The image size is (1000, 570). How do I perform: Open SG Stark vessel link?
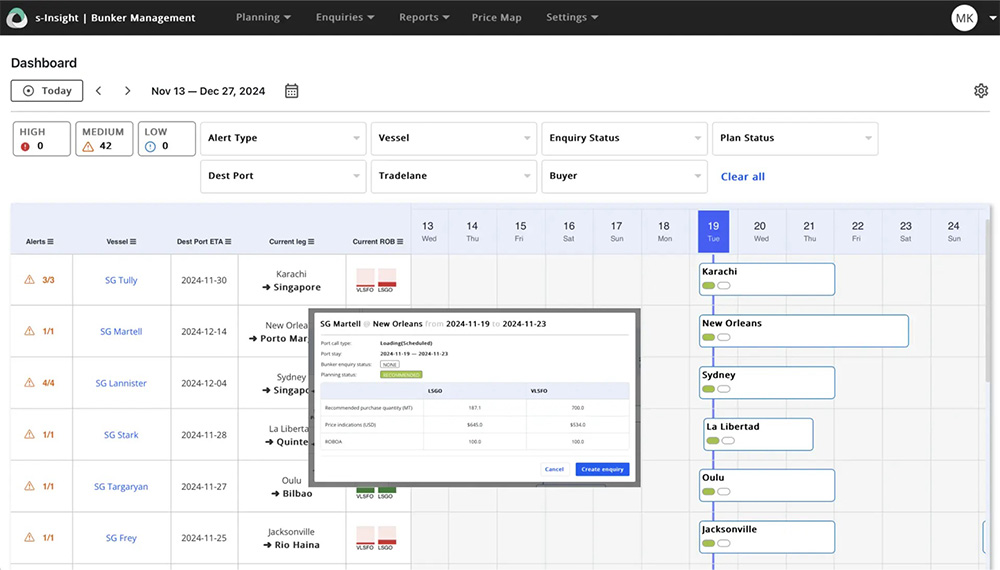coord(121,435)
